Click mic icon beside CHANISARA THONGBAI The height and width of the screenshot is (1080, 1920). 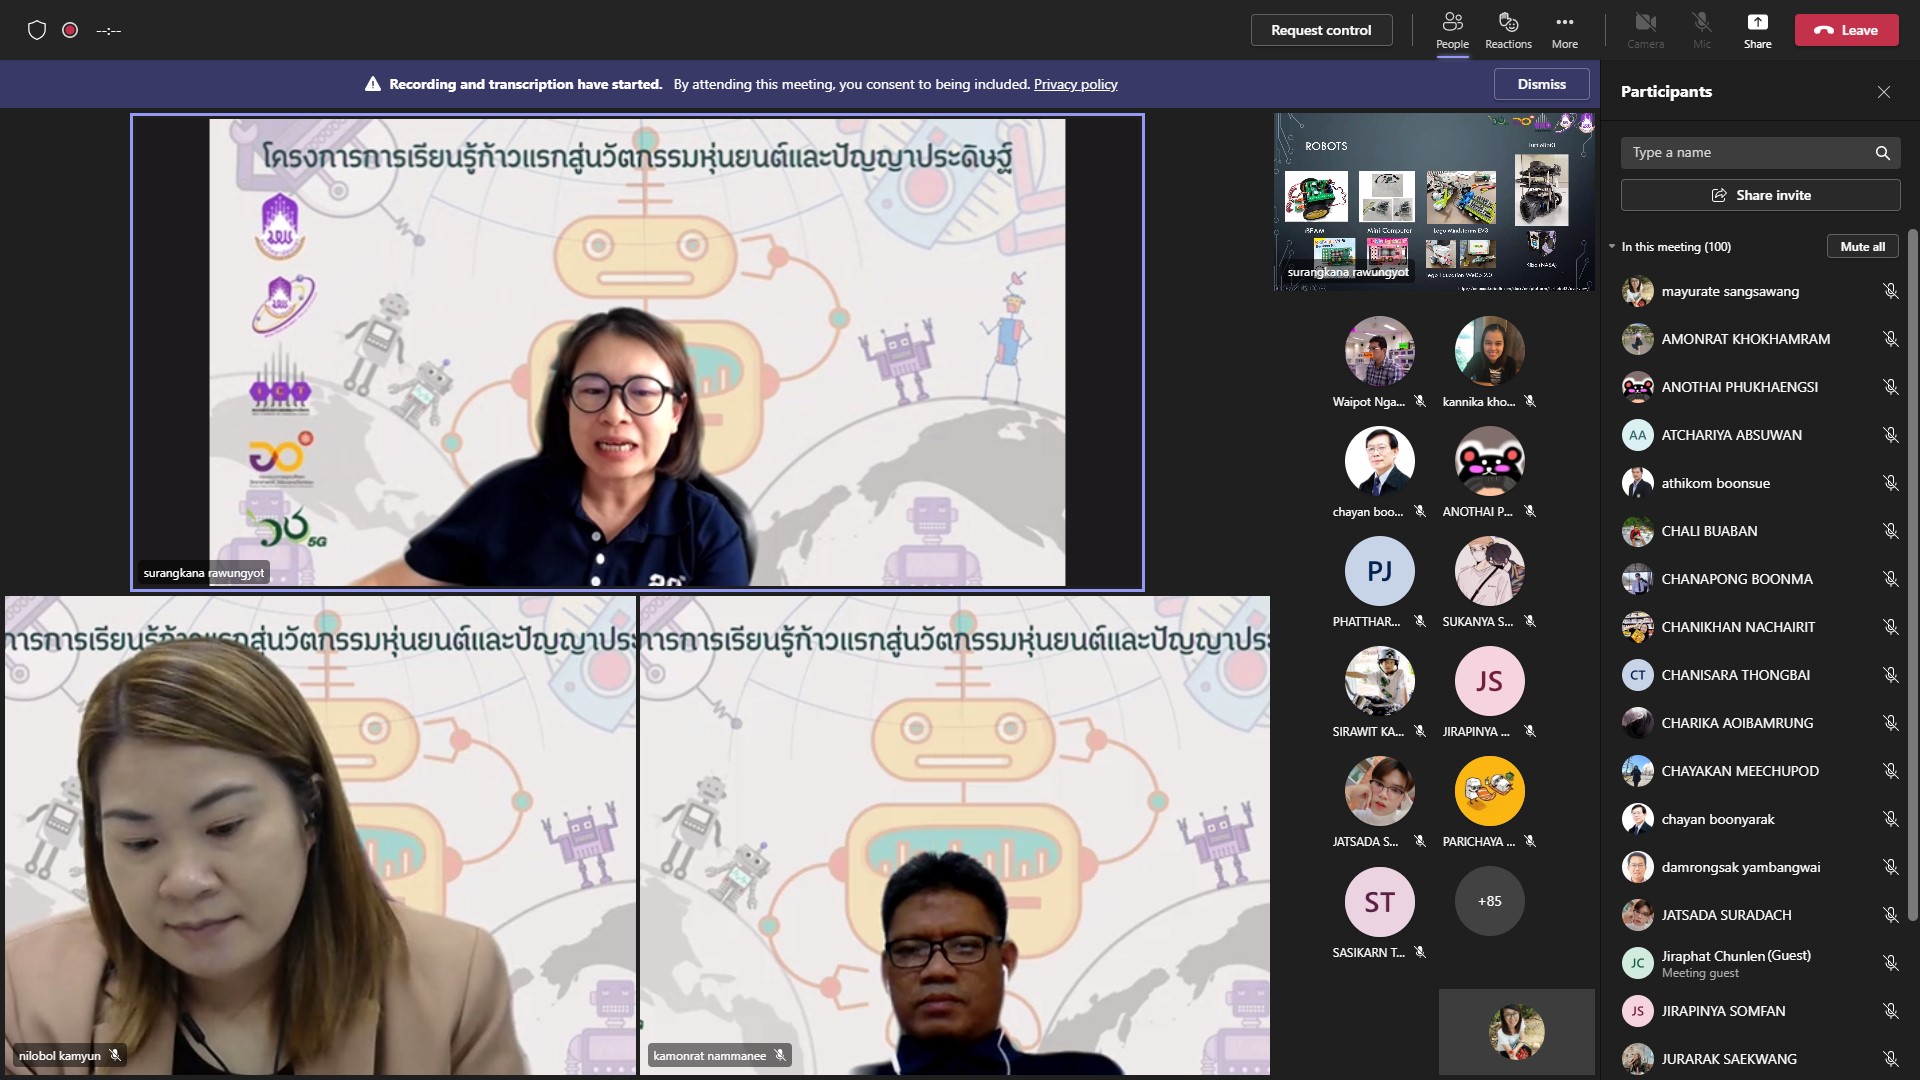pyautogui.click(x=1890, y=675)
